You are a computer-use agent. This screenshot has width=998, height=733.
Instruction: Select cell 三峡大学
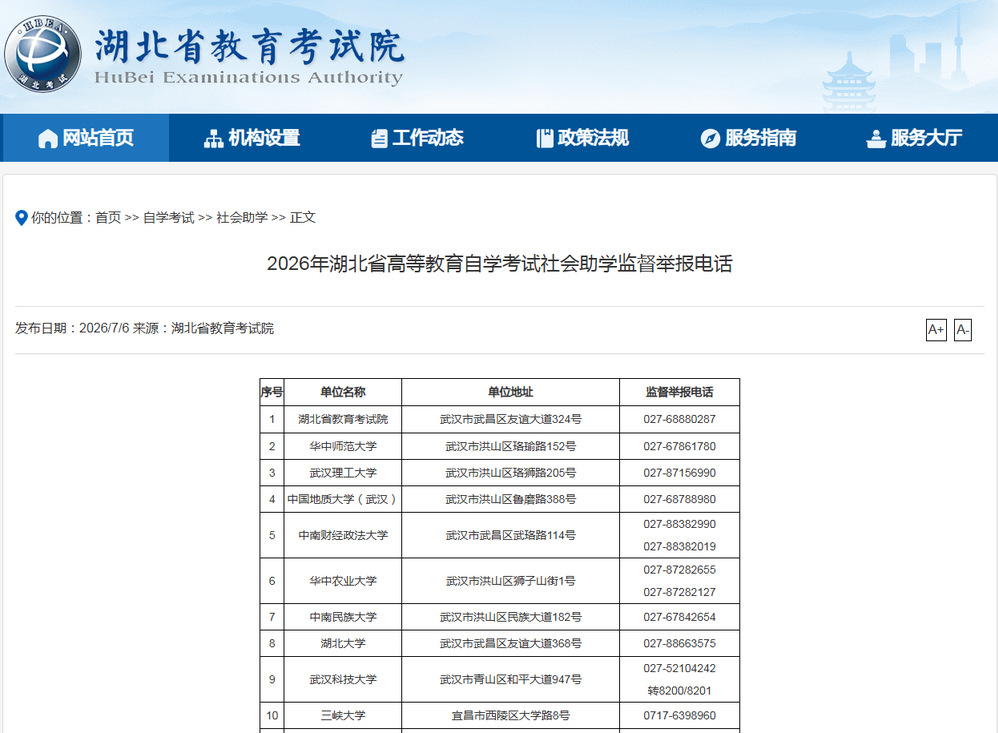tap(343, 716)
